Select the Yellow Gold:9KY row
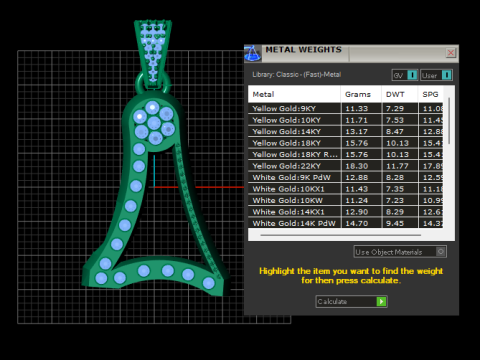 click(346, 108)
